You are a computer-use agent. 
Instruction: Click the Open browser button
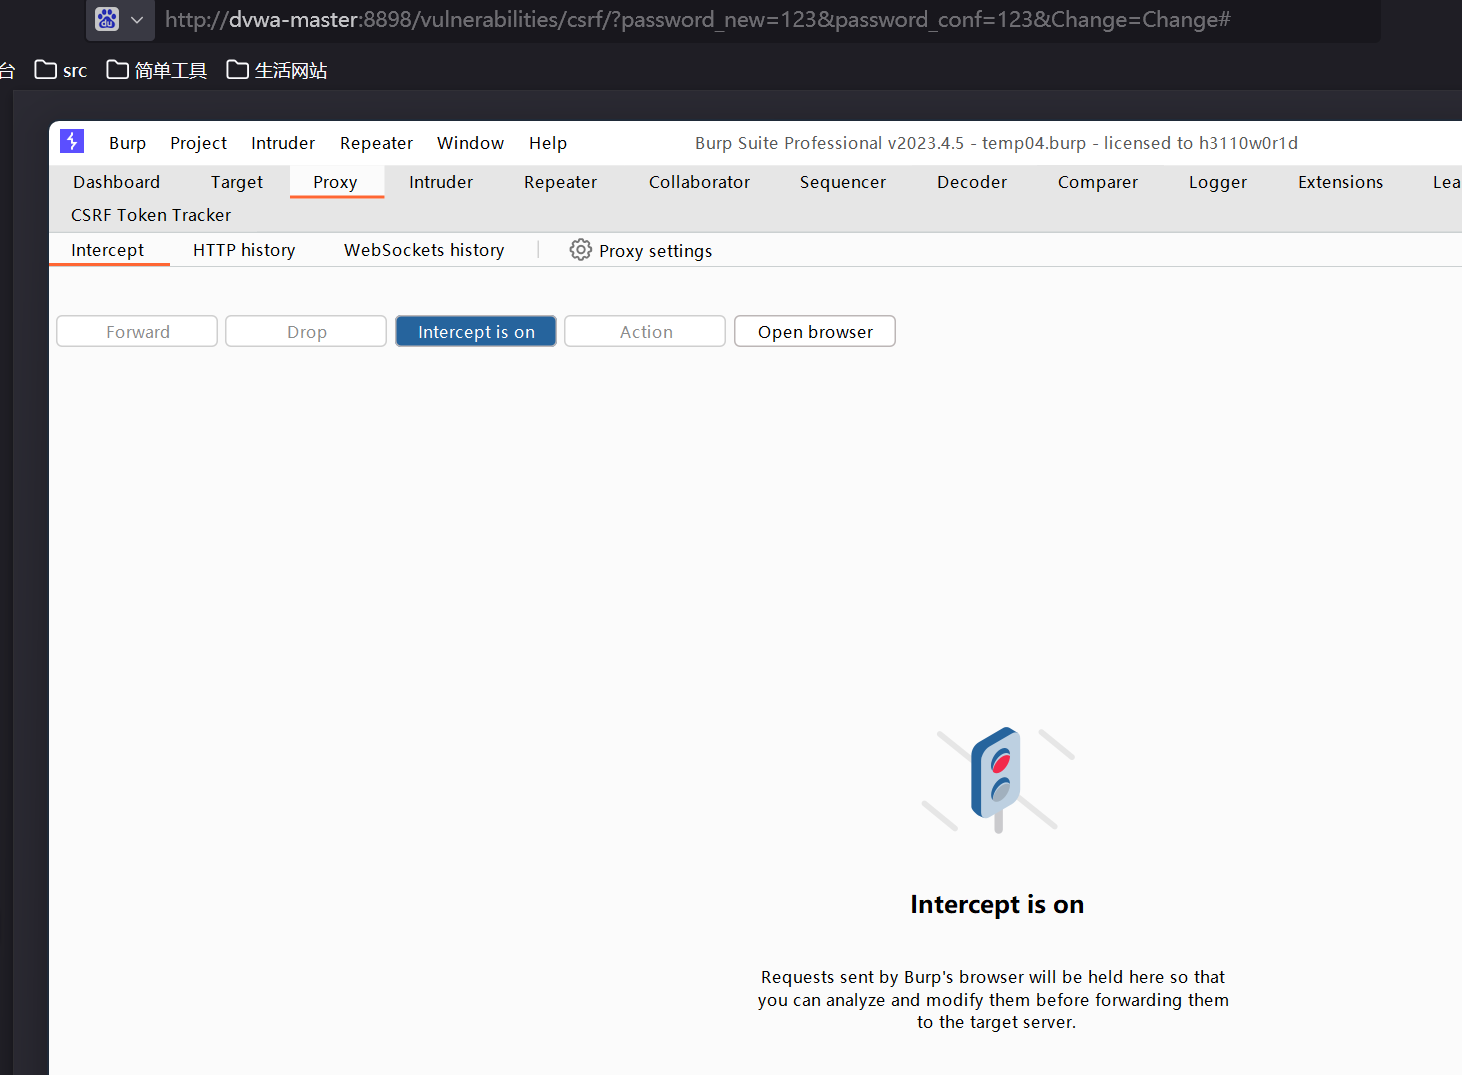pyautogui.click(x=815, y=331)
